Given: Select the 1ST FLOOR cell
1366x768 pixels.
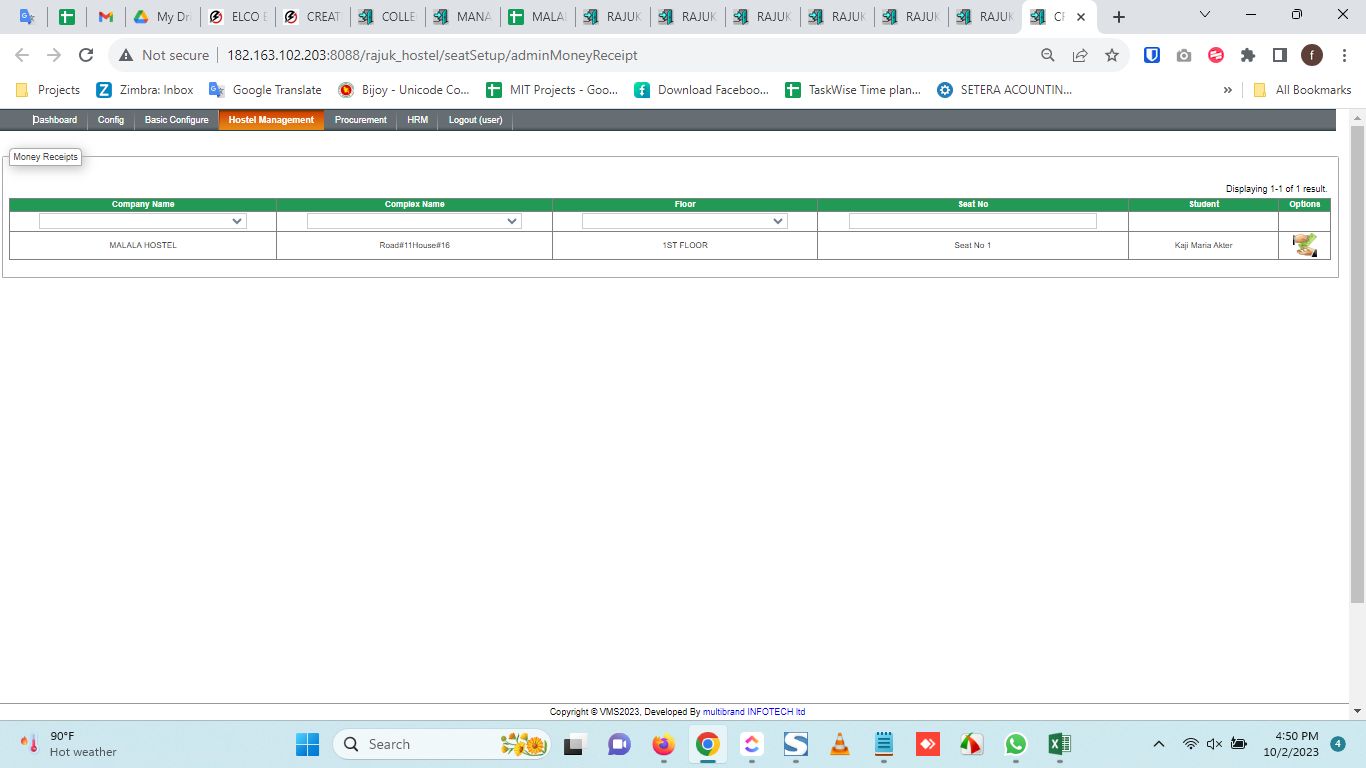Looking at the screenshot, I should tap(685, 245).
